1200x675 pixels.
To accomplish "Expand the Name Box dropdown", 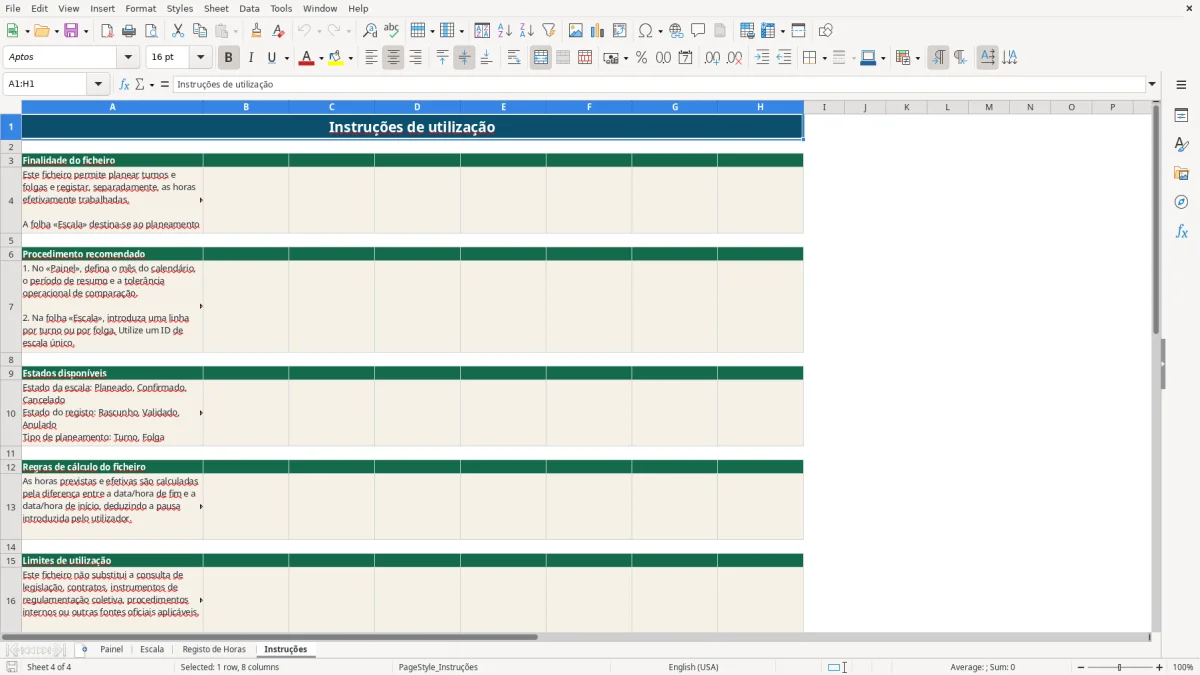I will click(99, 84).
